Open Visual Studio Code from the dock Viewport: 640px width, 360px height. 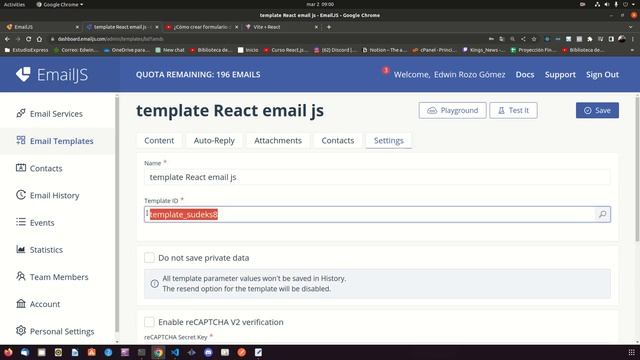(175, 352)
